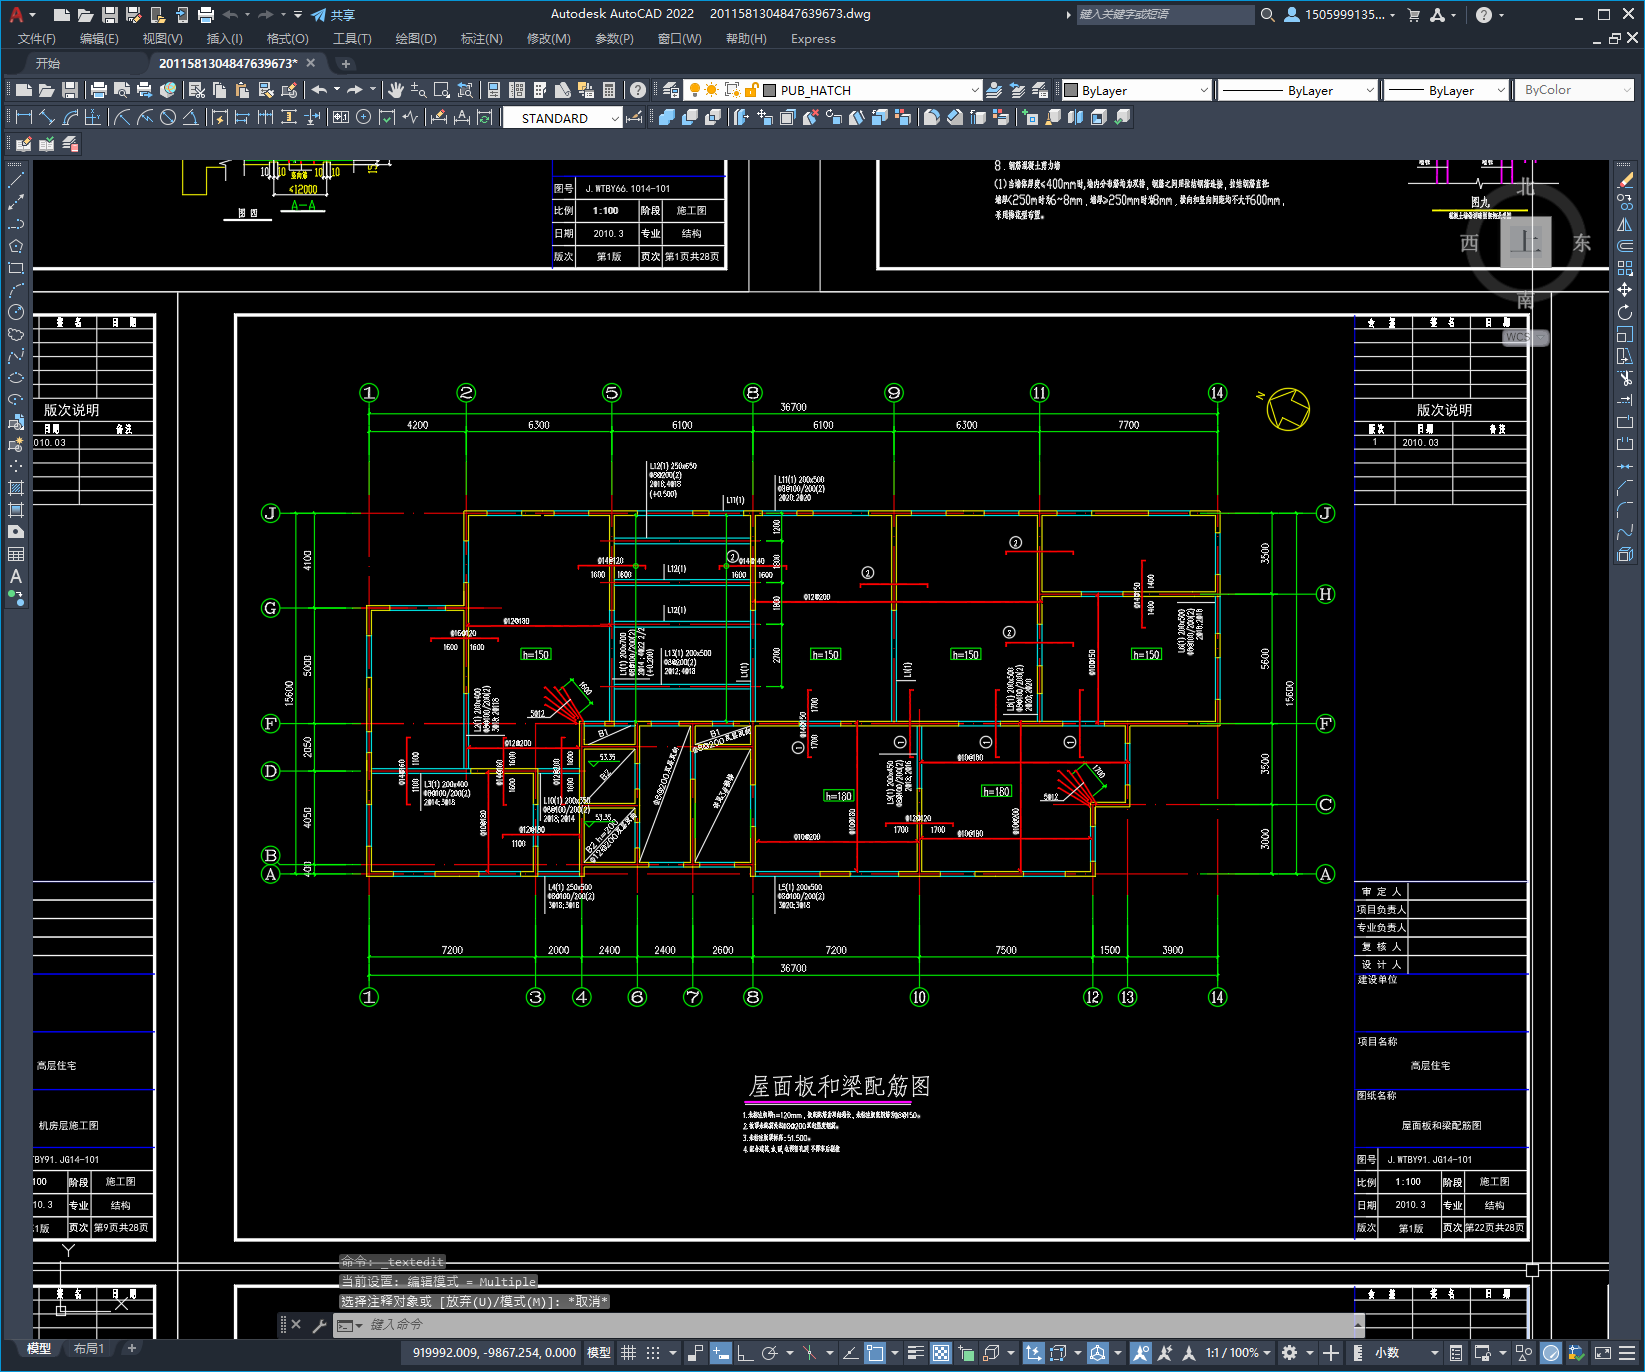Click the signed-in account 1505999135 button
This screenshot has width=1645, height=1372.
1340,15
